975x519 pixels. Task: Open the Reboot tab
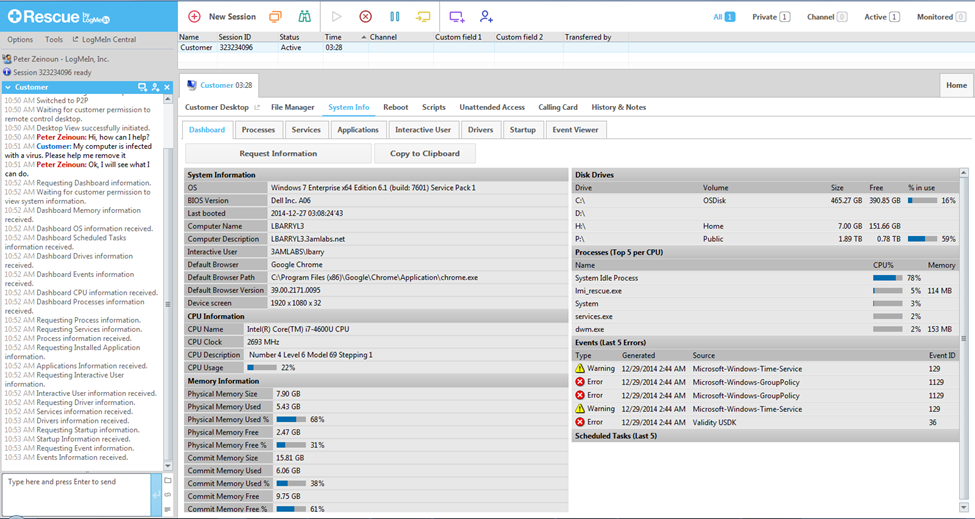click(395, 107)
